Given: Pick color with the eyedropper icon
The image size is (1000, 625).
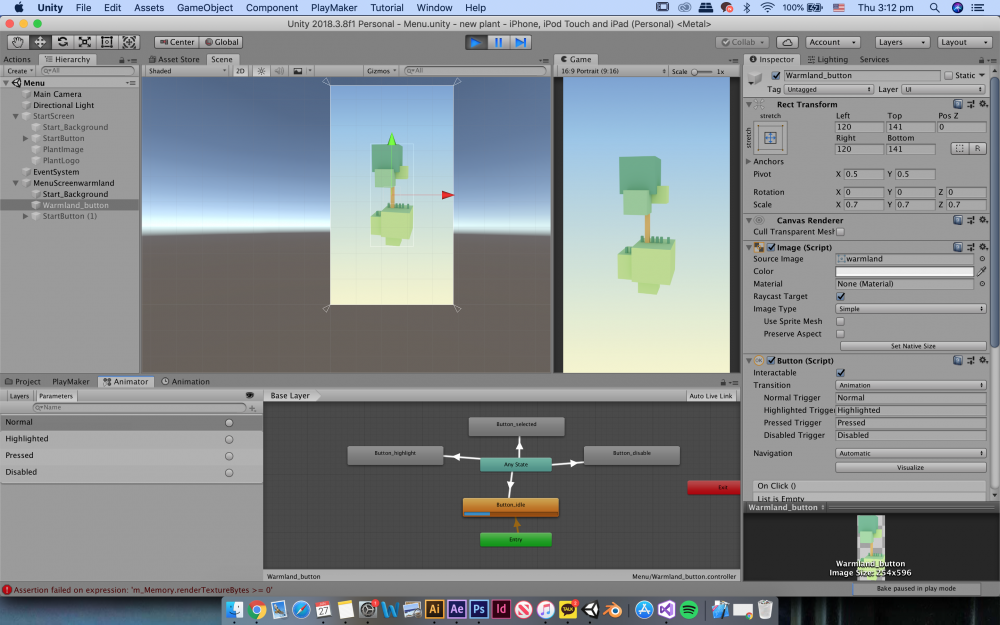Looking at the screenshot, I should click(x=982, y=271).
